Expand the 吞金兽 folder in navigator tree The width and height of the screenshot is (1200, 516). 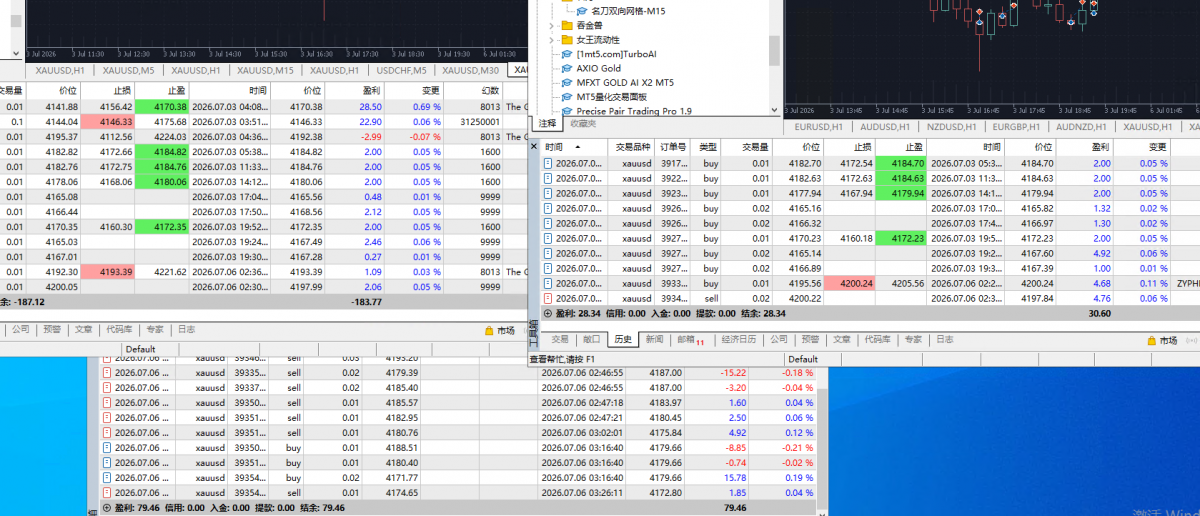(x=552, y=25)
